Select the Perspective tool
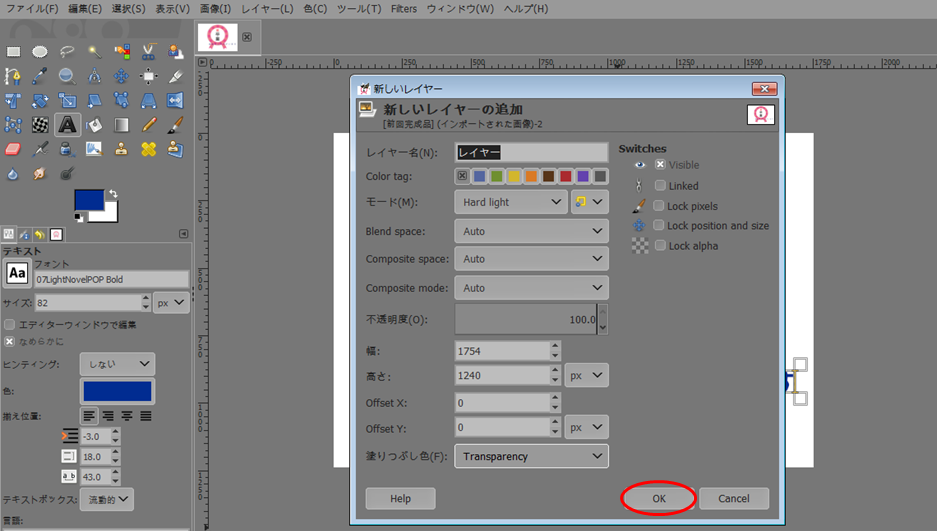The height and width of the screenshot is (531, 937). pyautogui.click(x=149, y=100)
